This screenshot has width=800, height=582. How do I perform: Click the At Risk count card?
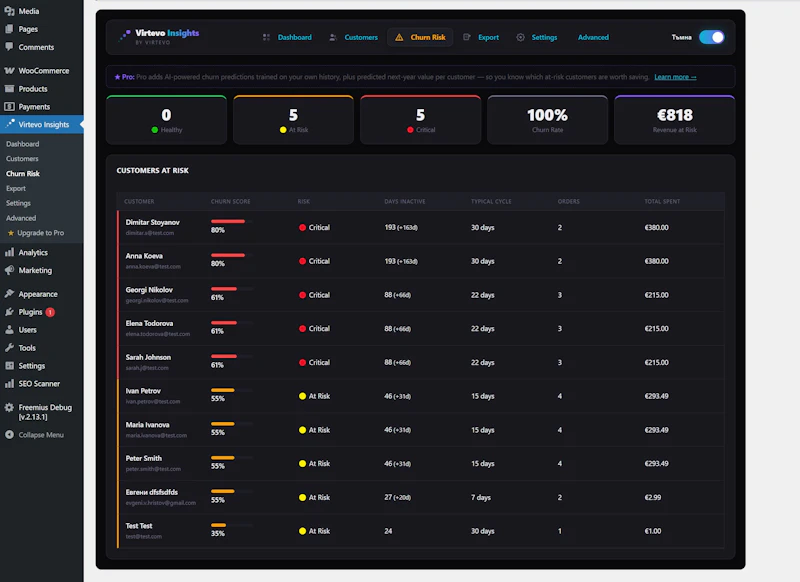pos(293,120)
